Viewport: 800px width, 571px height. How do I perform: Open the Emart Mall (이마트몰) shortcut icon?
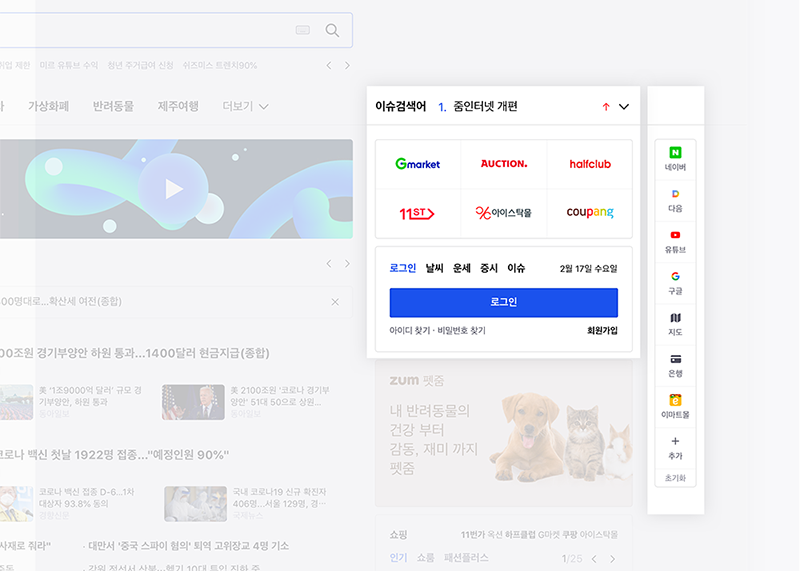coord(675,407)
